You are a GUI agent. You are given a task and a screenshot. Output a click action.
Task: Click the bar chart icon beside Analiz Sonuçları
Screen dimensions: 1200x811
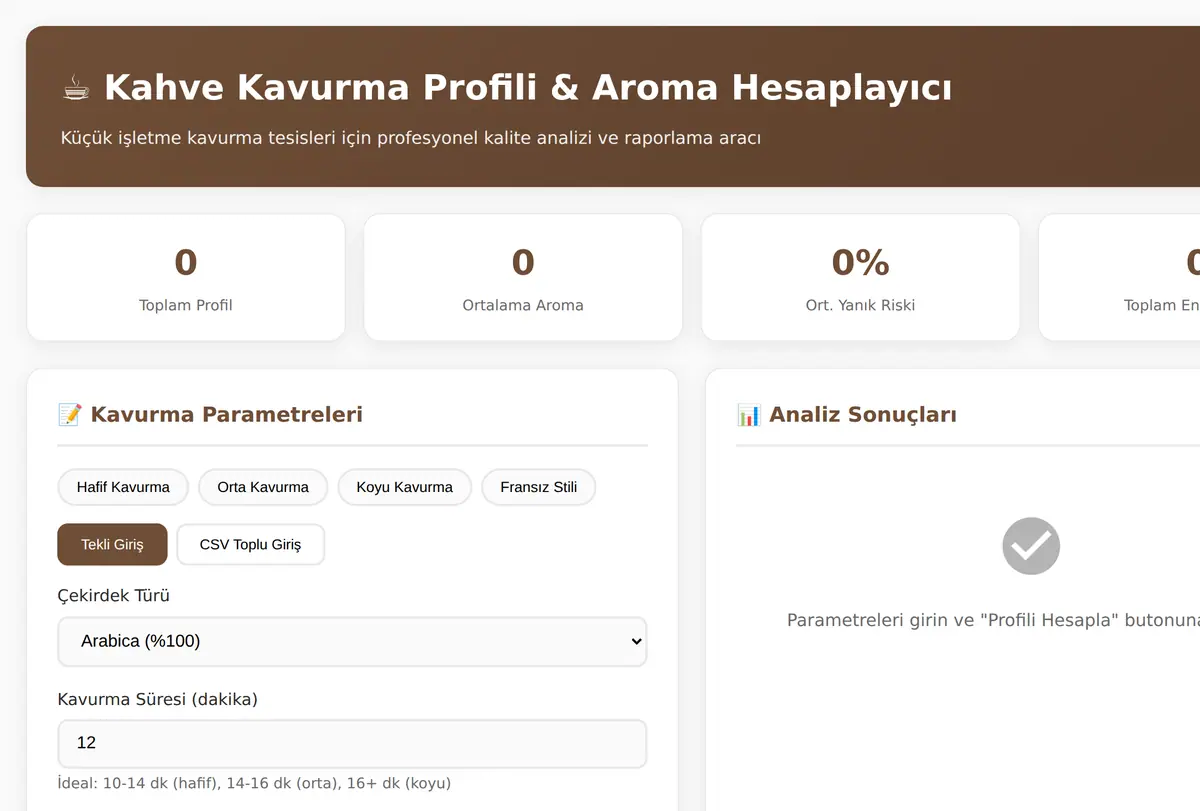[749, 414]
